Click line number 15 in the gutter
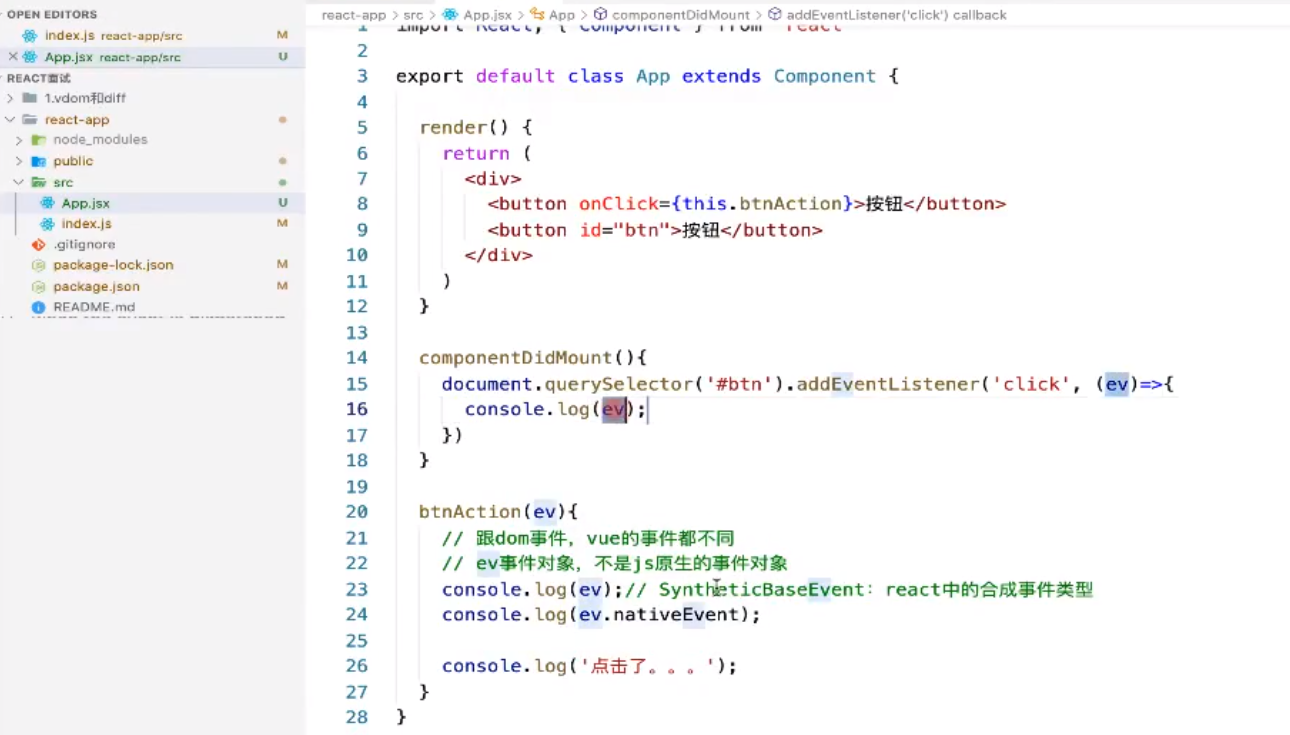 (358, 384)
